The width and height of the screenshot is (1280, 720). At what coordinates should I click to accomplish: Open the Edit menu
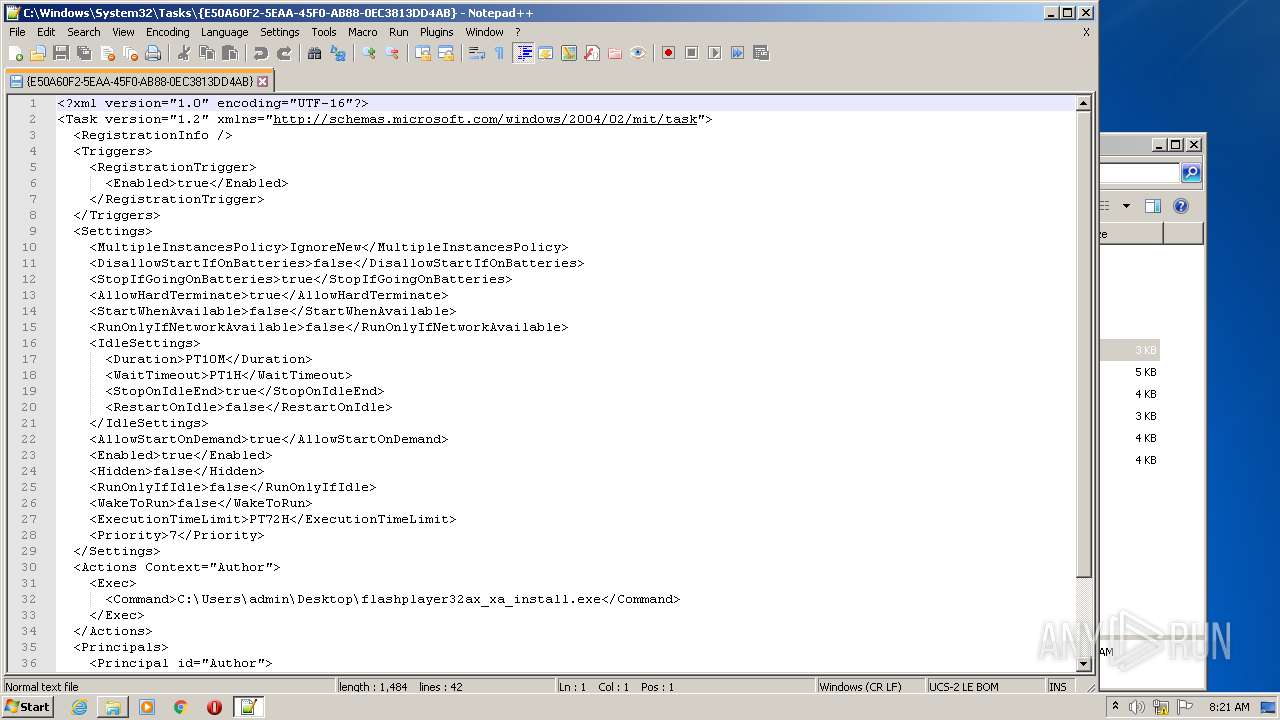click(x=46, y=32)
